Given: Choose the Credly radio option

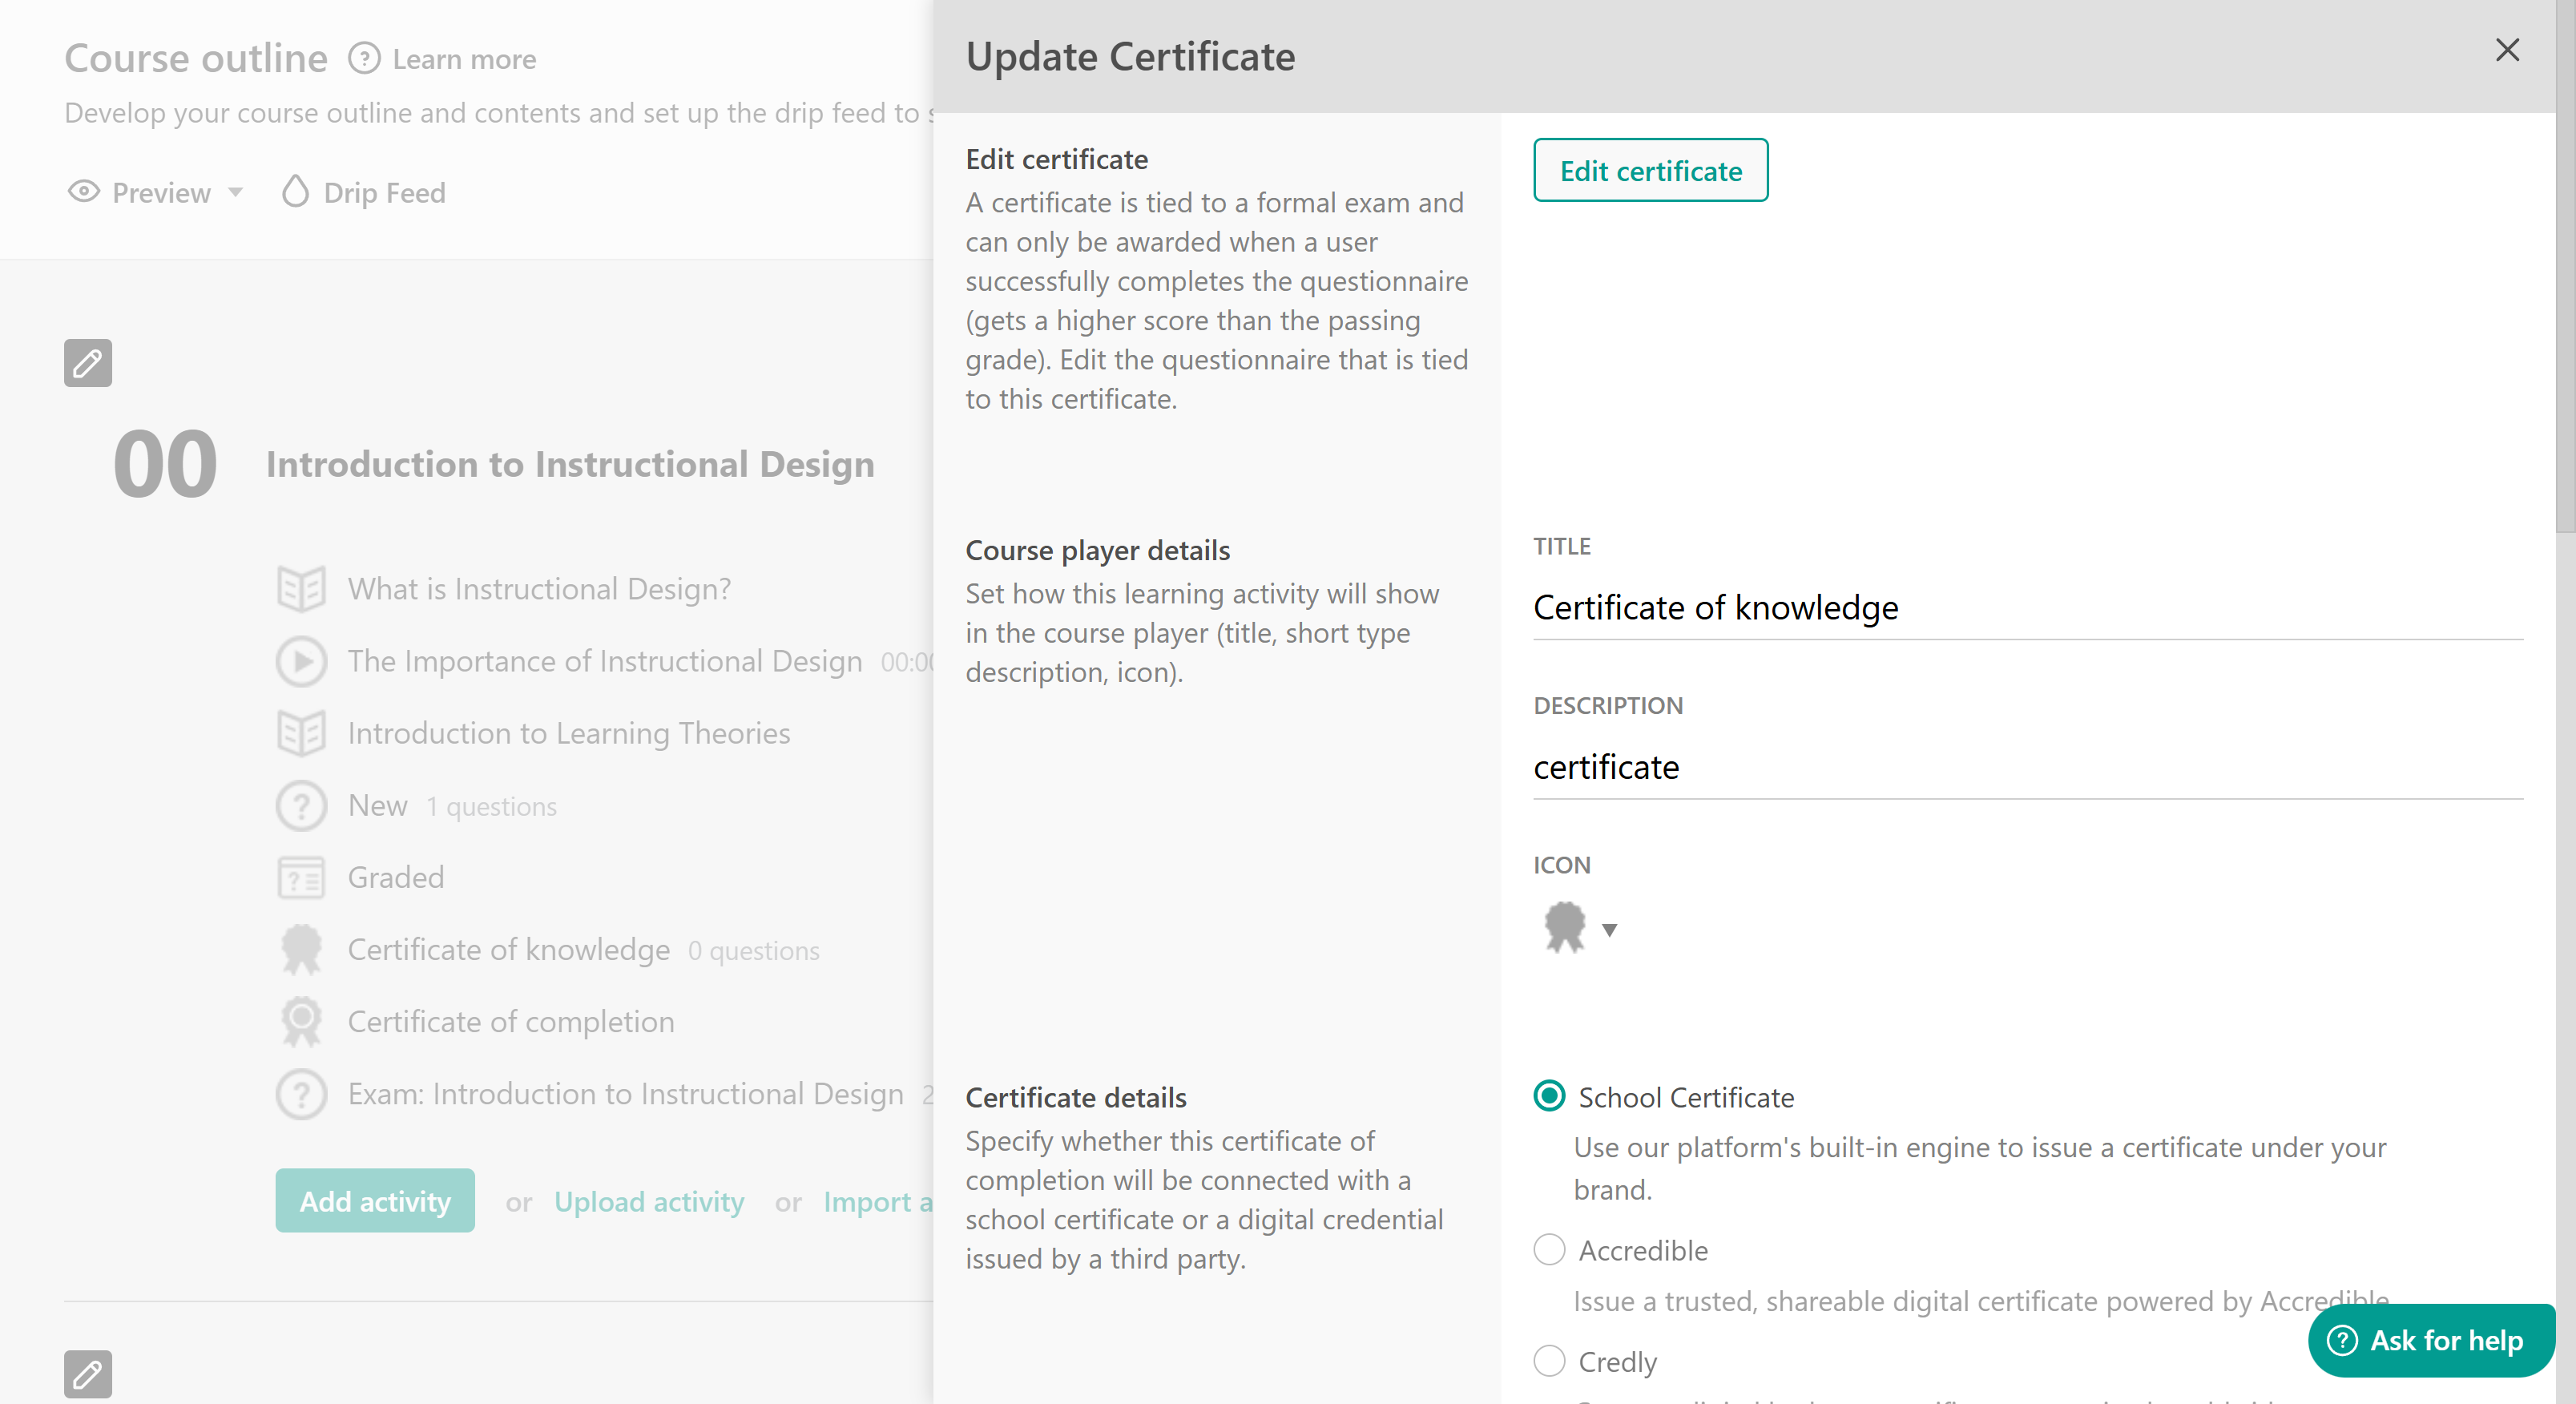Looking at the screenshot, I should pyautogui.click(x=1549, y=1361).
